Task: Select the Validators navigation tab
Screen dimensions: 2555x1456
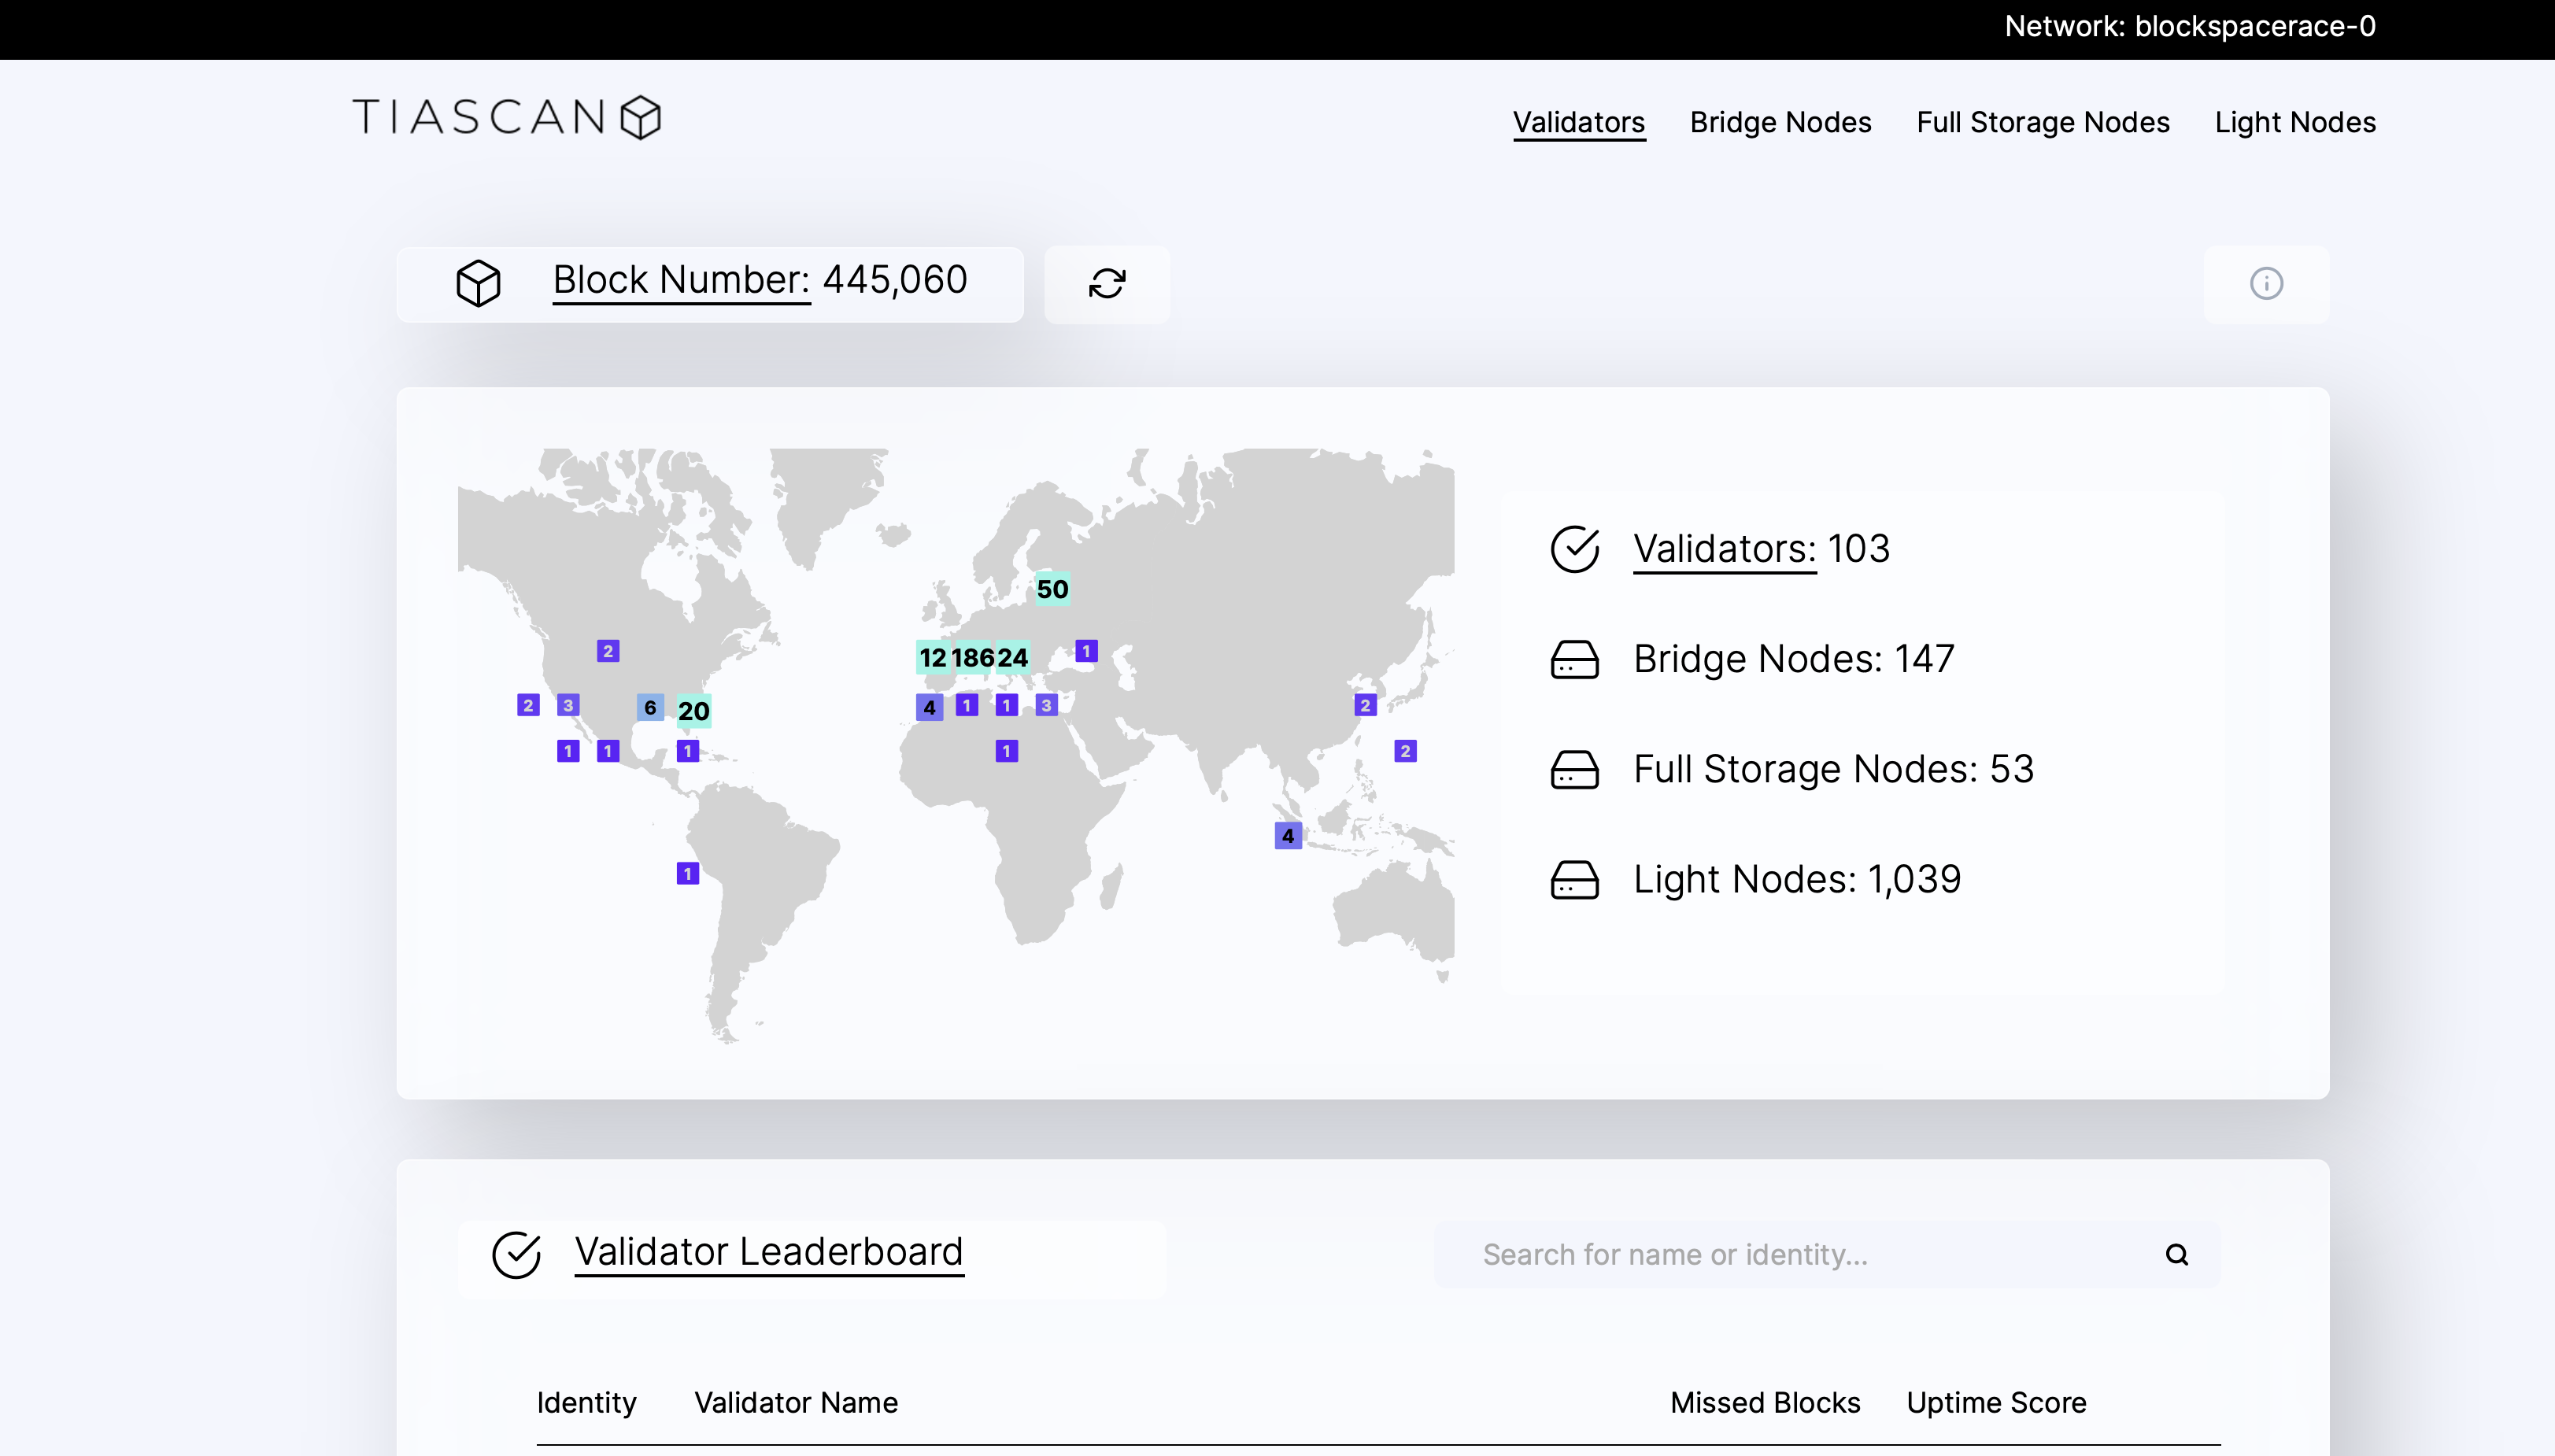Action: [x=1578, y=122]
